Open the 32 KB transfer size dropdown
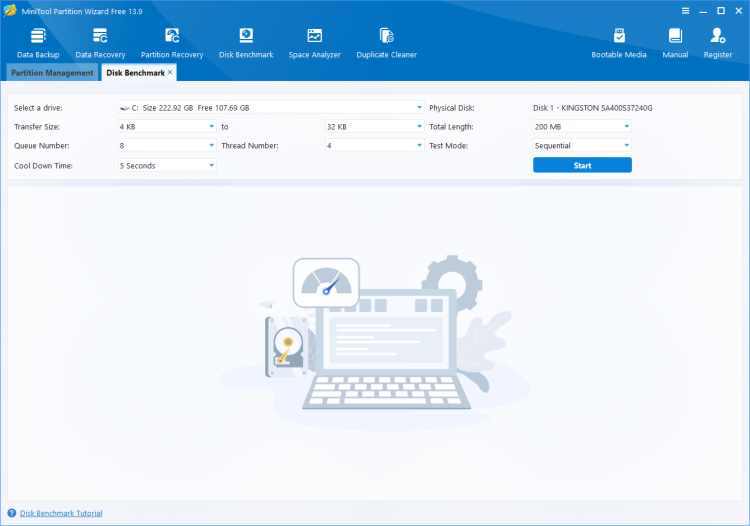This screenshot has width=750, height=526. [375, 127]
